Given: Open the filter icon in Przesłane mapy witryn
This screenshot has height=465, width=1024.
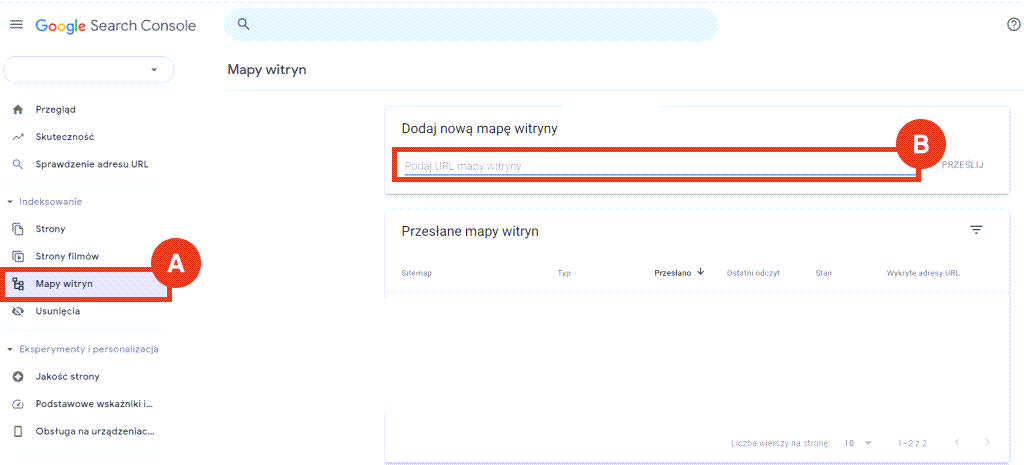Looking at the screenshot, I should [976, 230].
